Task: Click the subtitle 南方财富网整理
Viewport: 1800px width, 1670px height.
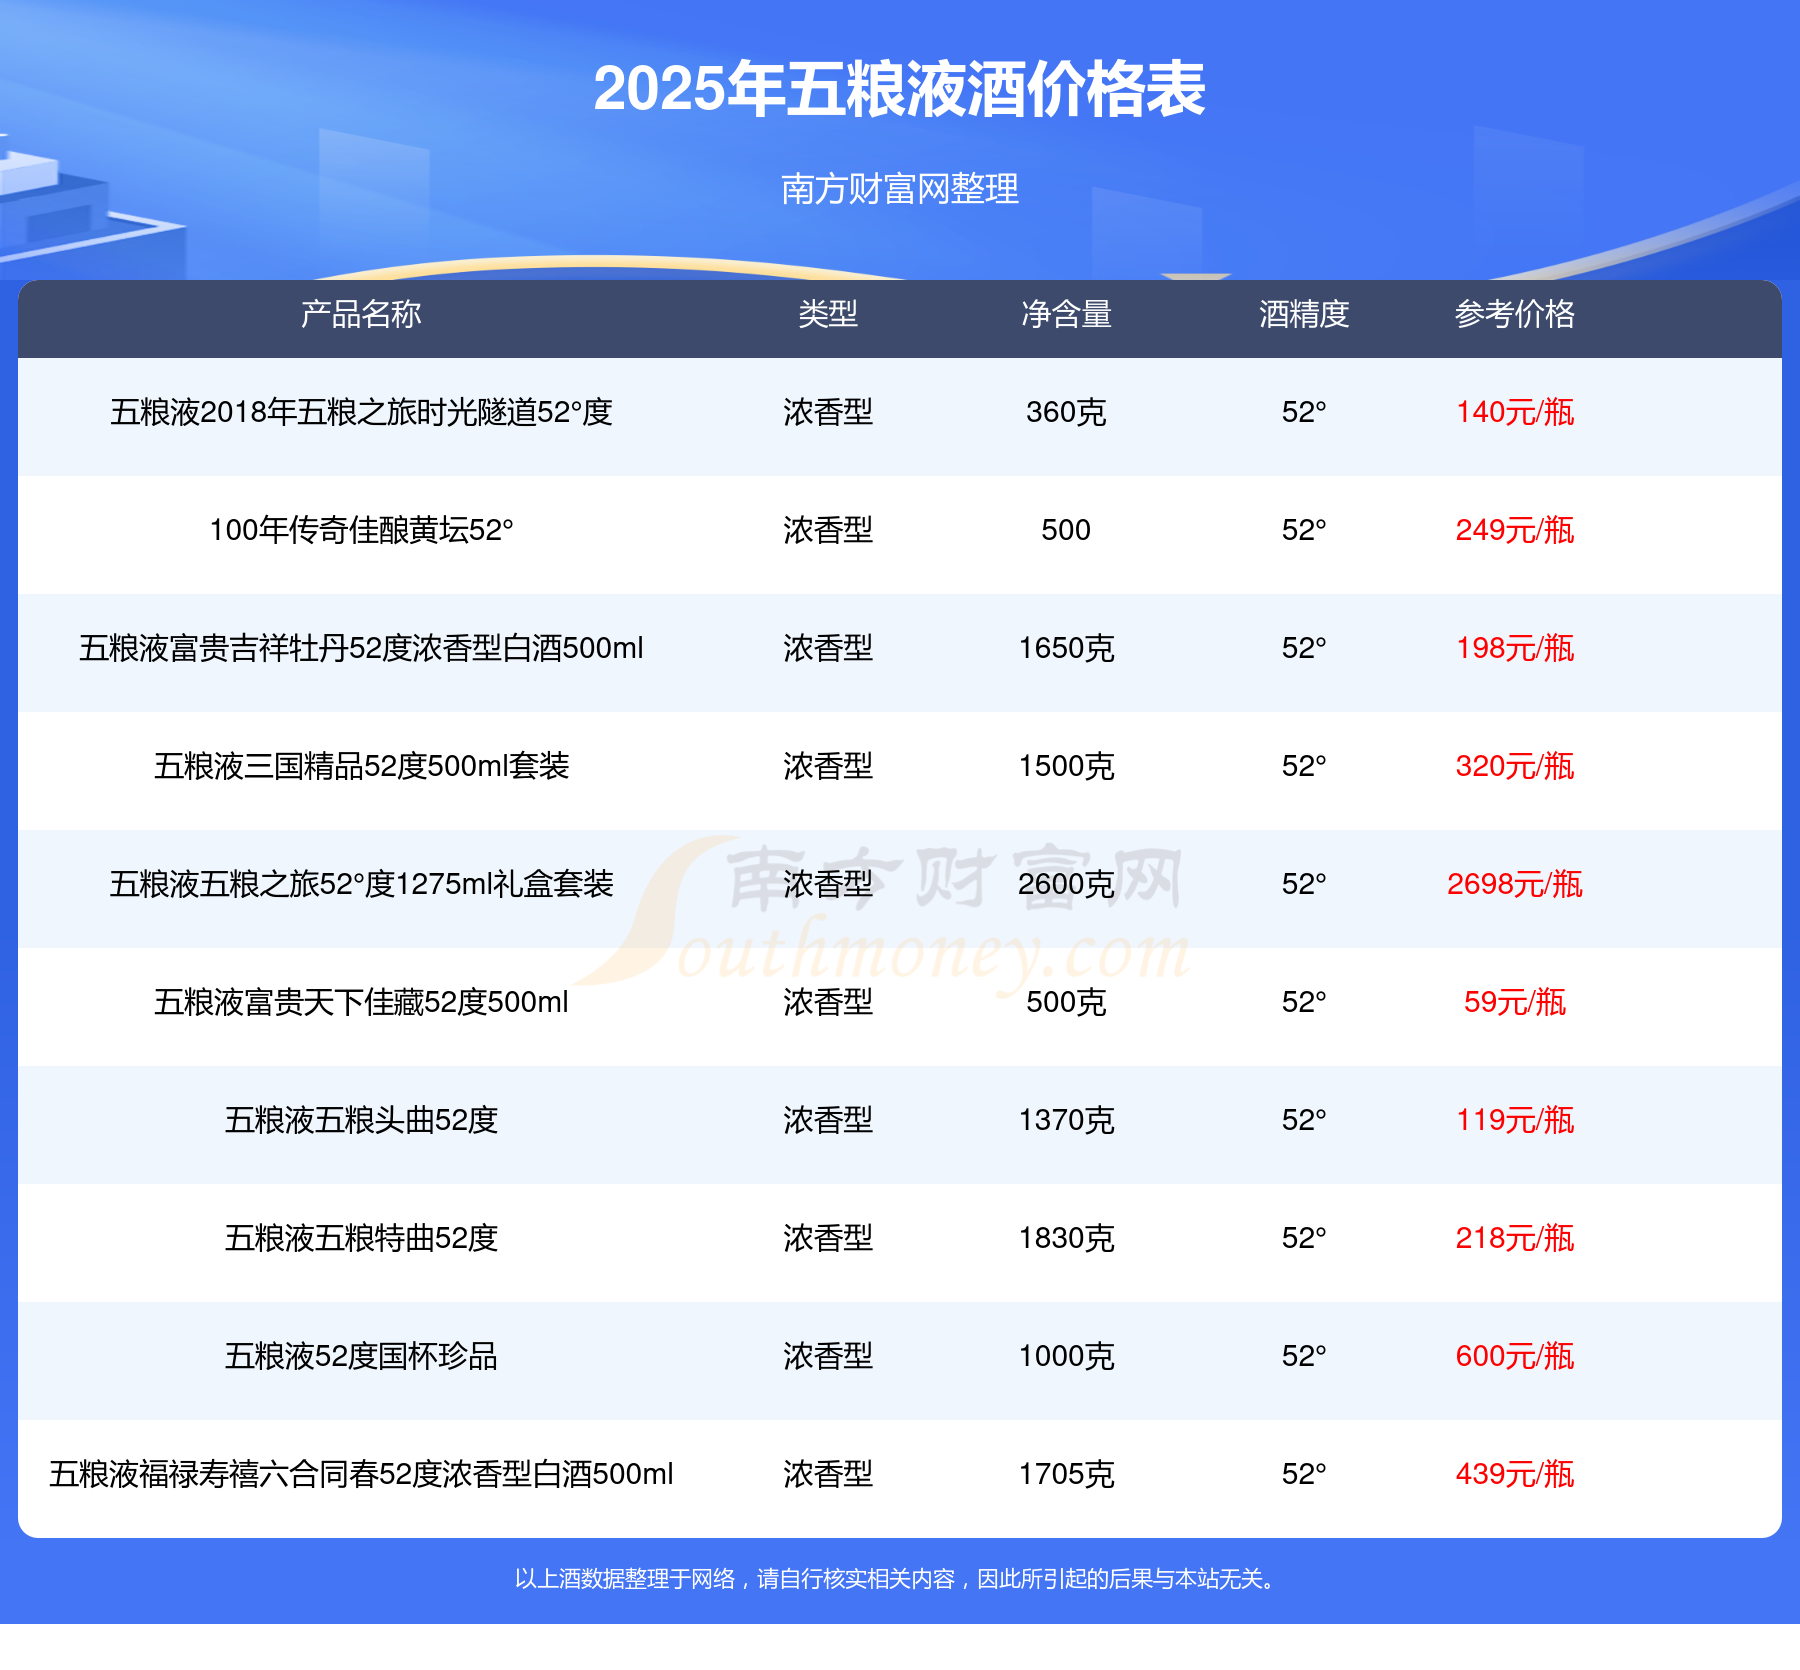Action: tap(899, 189)
